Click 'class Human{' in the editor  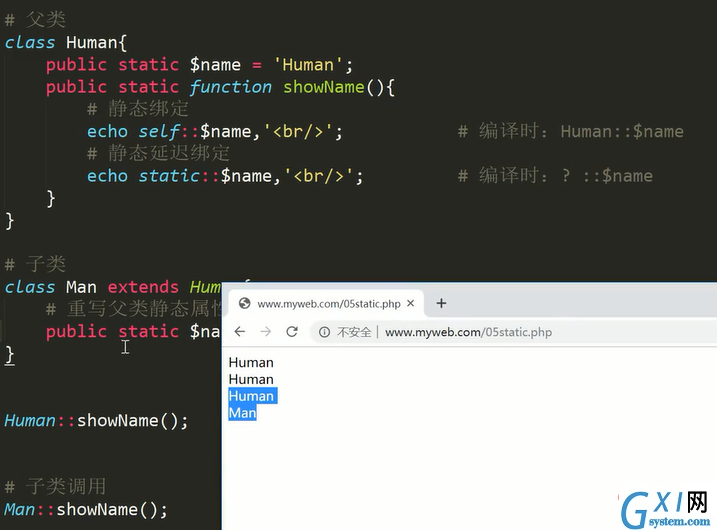[x=66, y=43]
